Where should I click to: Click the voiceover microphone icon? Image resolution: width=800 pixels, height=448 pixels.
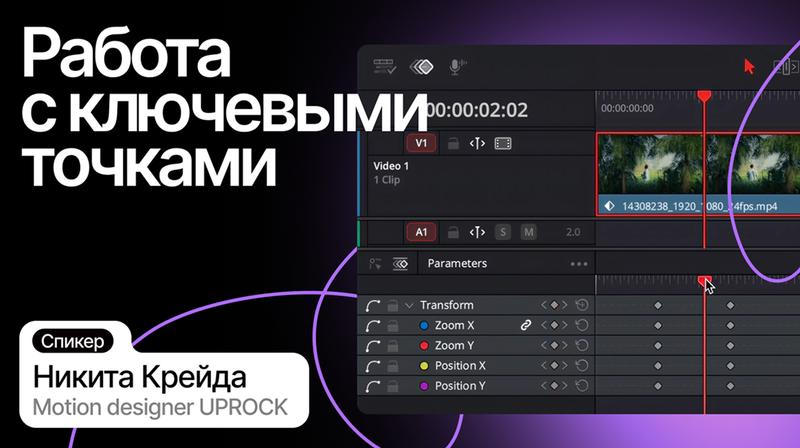coord(457,66)
